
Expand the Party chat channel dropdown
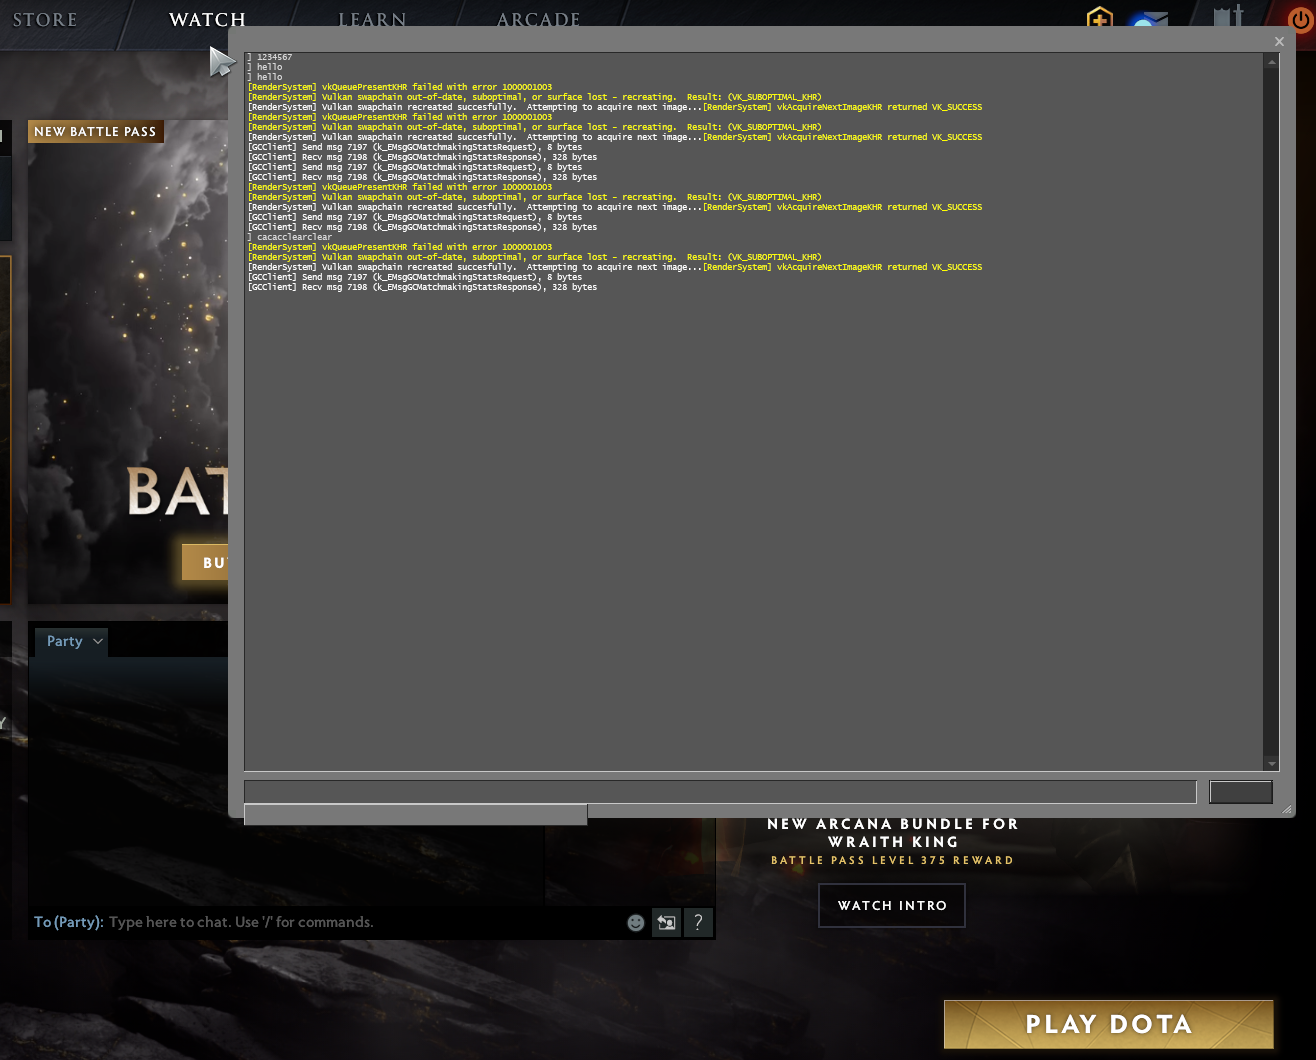pyautogui.click(x=98, y=641)
